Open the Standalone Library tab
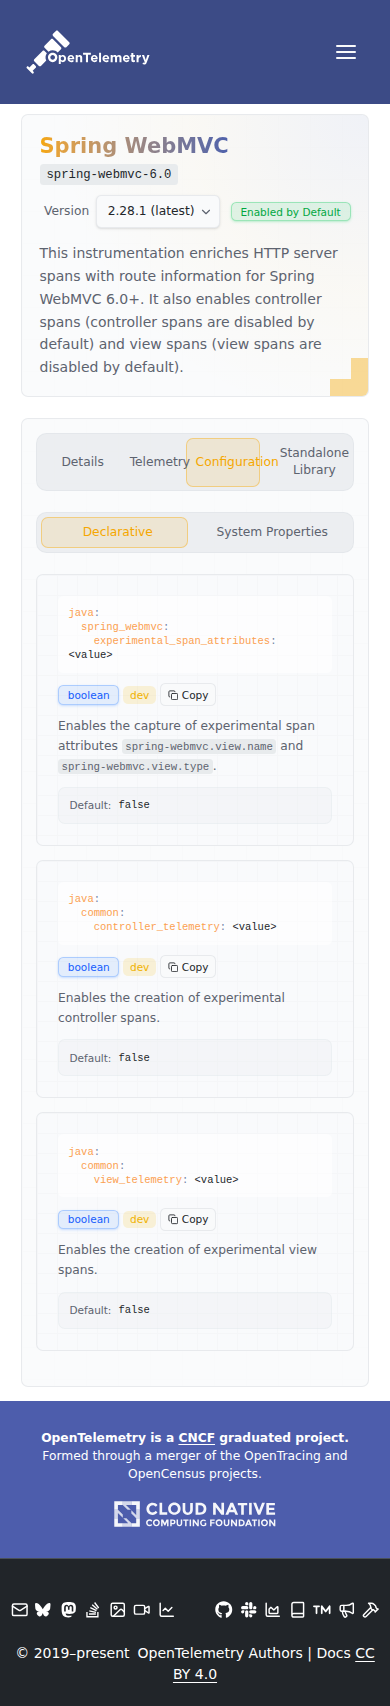 pos(314,461)
